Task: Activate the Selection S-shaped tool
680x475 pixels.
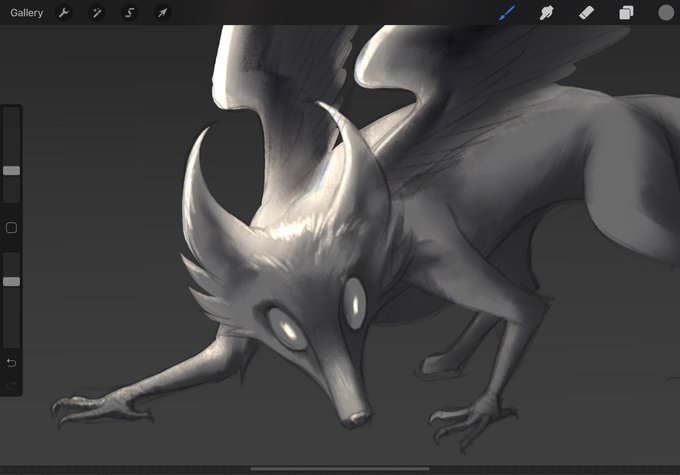Action: (x=129, y=13)
